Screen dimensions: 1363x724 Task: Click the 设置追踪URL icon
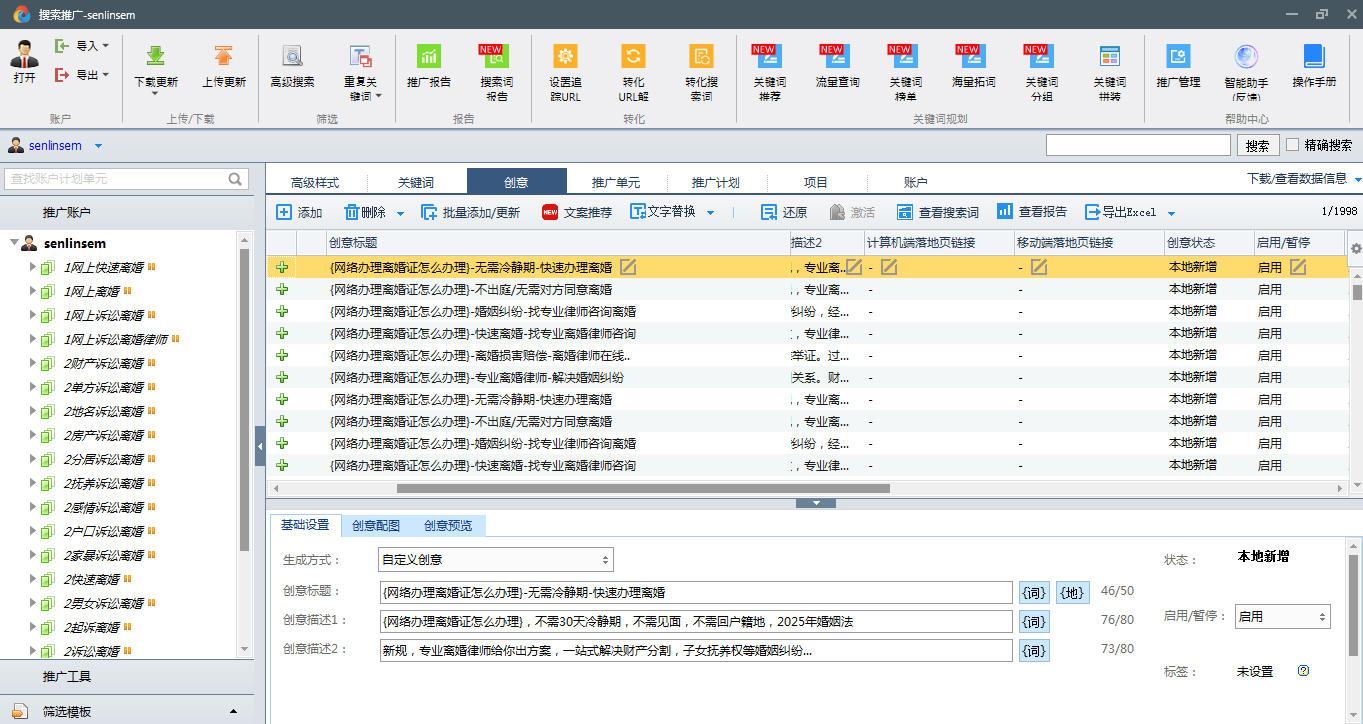click(565, 57)
